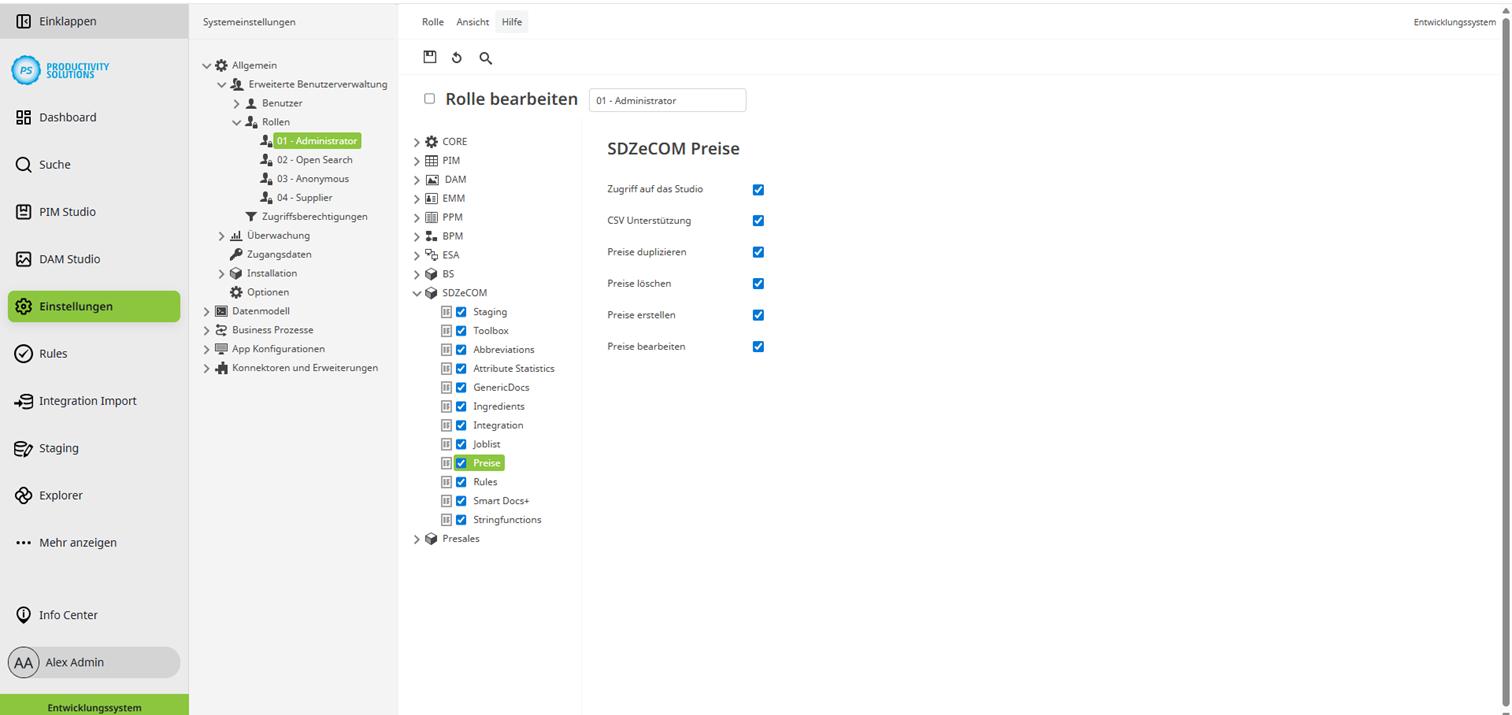Collapse the SDZeCOM module tree
Image resolution: width=1512 pixels, height=715 pixels.
coord(417,292)
